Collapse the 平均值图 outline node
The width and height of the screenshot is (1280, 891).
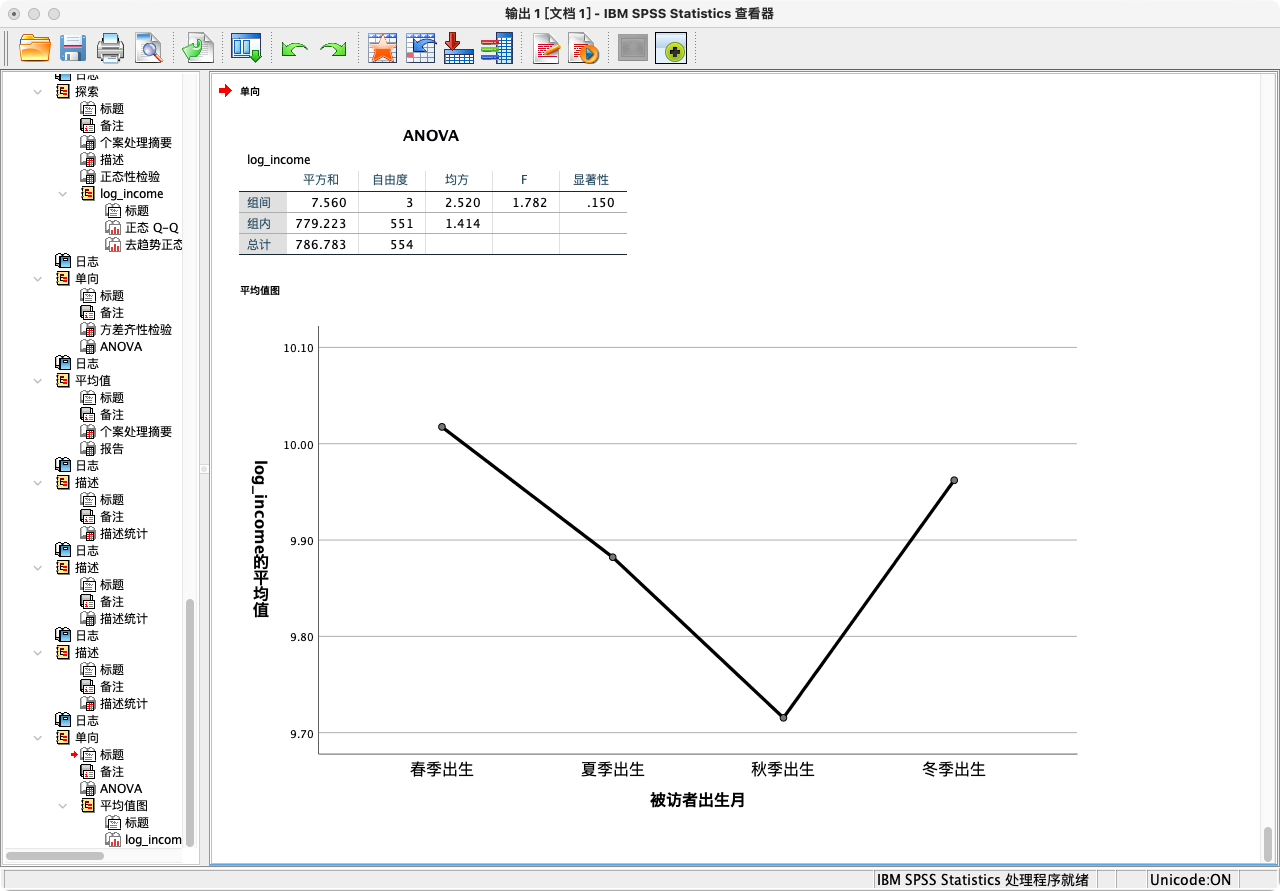pyautogui.click(x=63, y=806)
